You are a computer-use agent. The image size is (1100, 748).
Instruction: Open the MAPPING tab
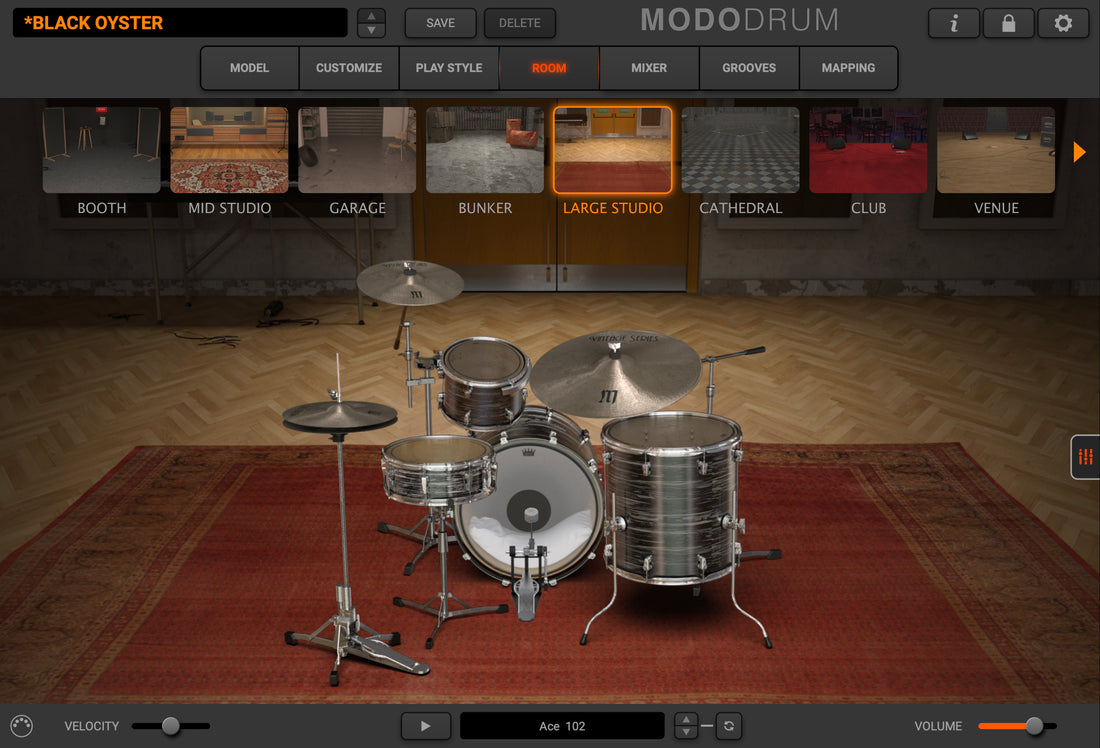[x=848, y=68]
